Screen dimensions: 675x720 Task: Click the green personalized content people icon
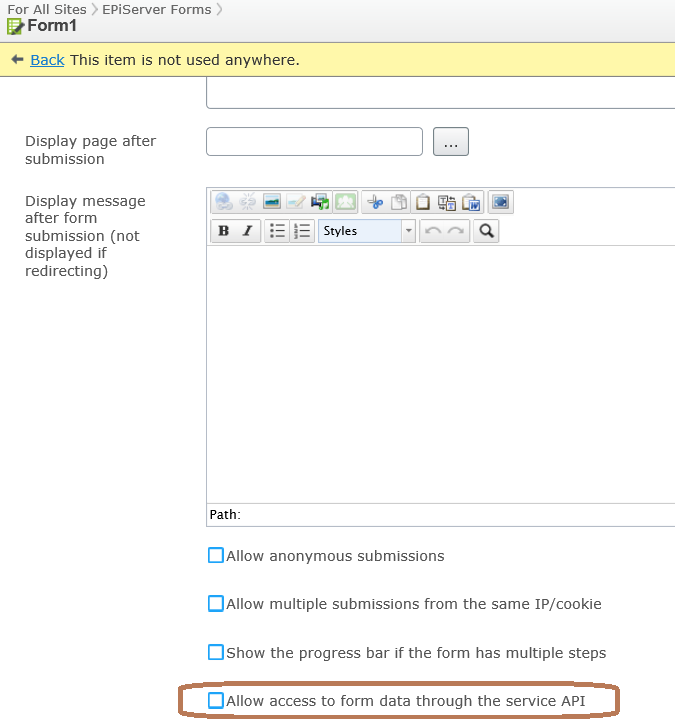point(345,202)
